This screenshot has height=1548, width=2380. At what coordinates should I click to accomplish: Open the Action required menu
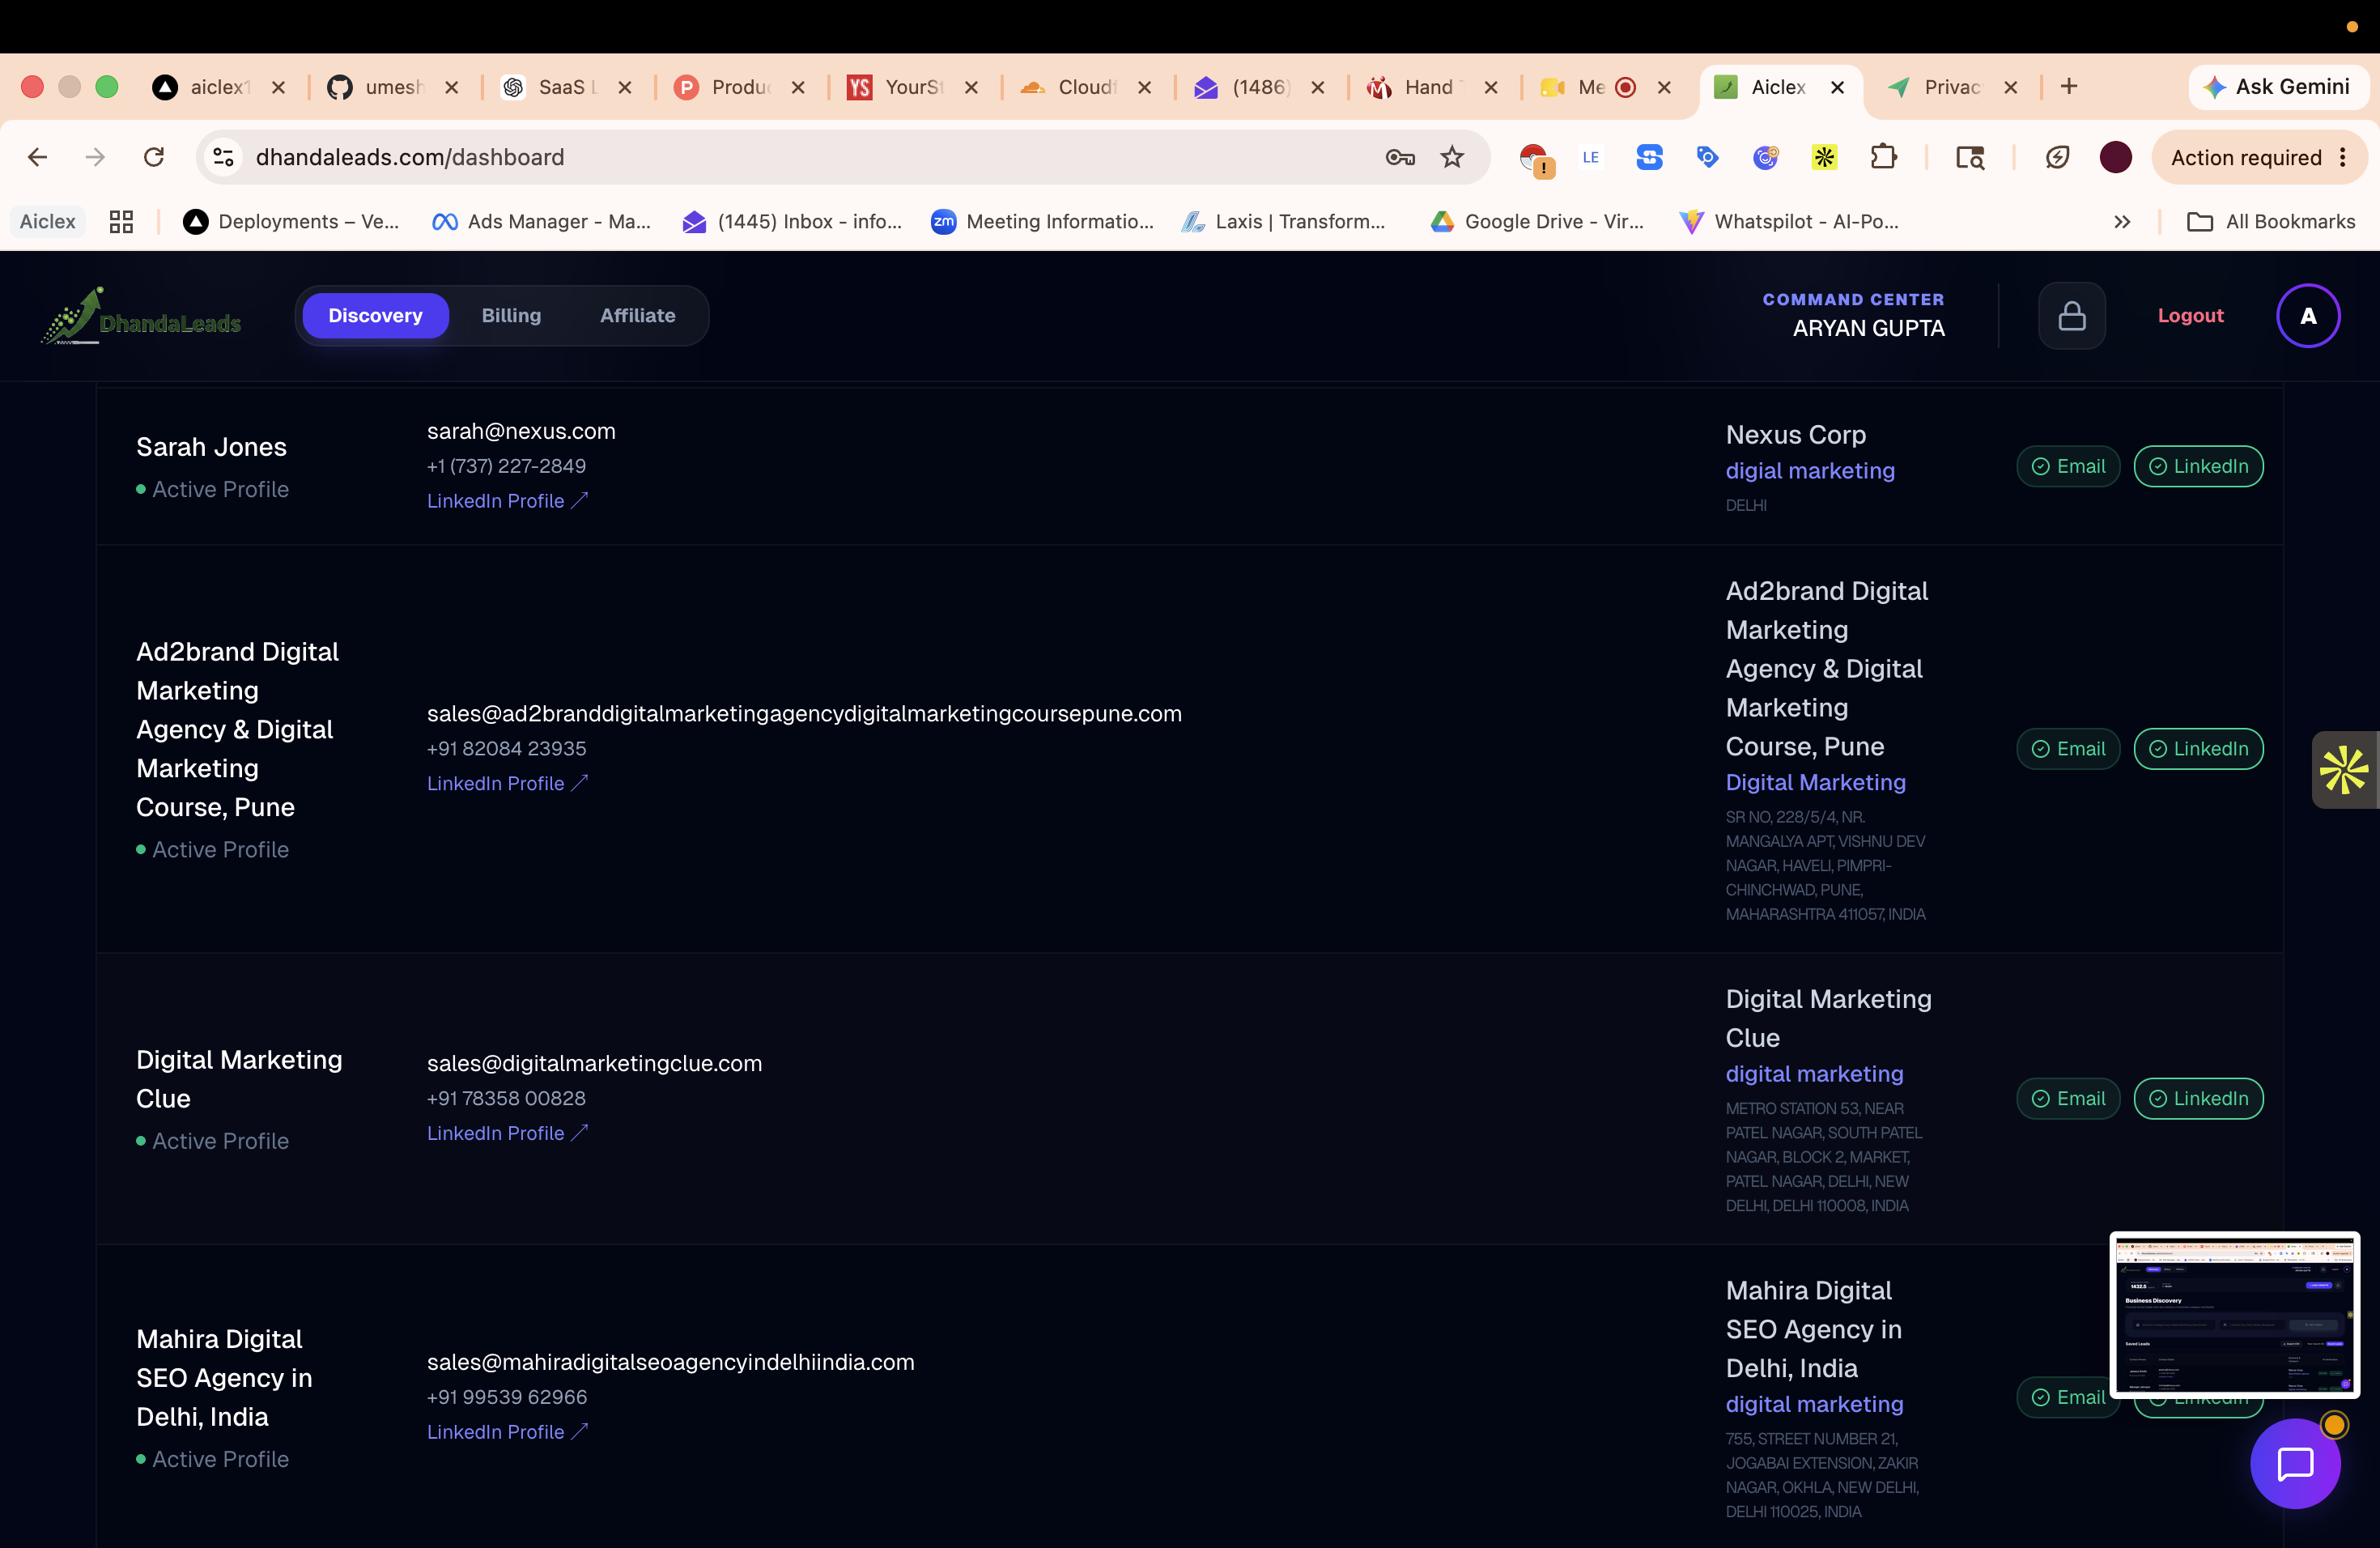(x=2259, y=157)
